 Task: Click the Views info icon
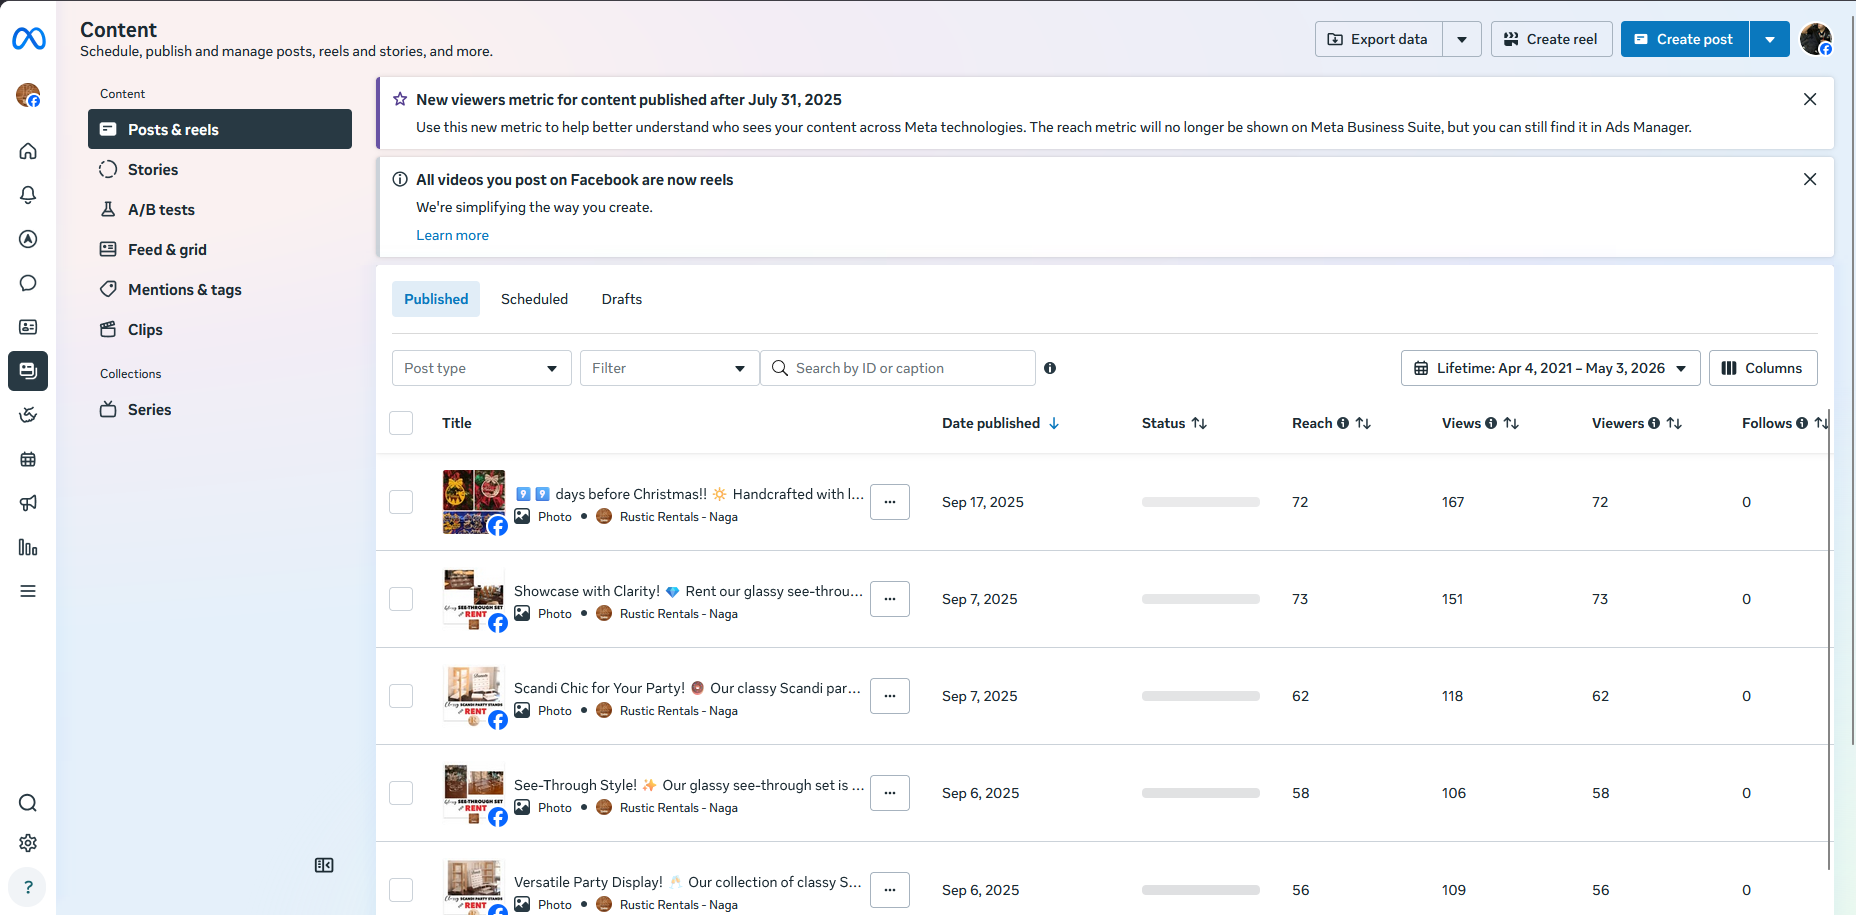pos(1491,423)
